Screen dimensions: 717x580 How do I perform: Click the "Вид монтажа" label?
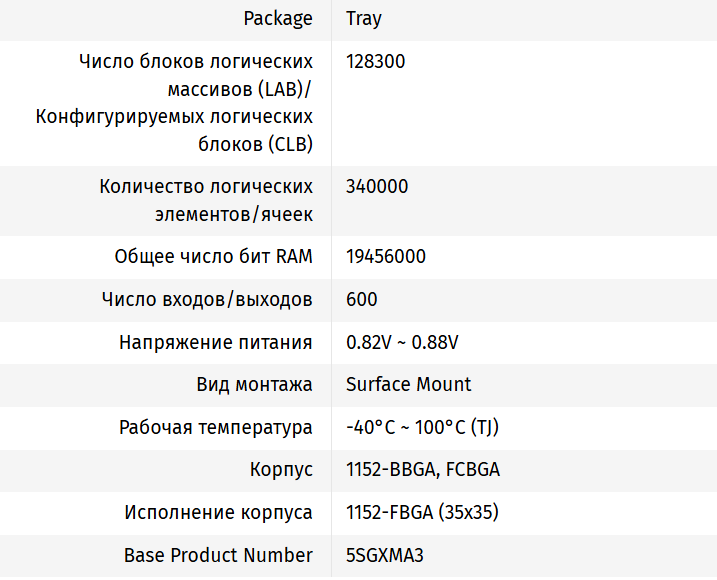click(x=254, y=385)
